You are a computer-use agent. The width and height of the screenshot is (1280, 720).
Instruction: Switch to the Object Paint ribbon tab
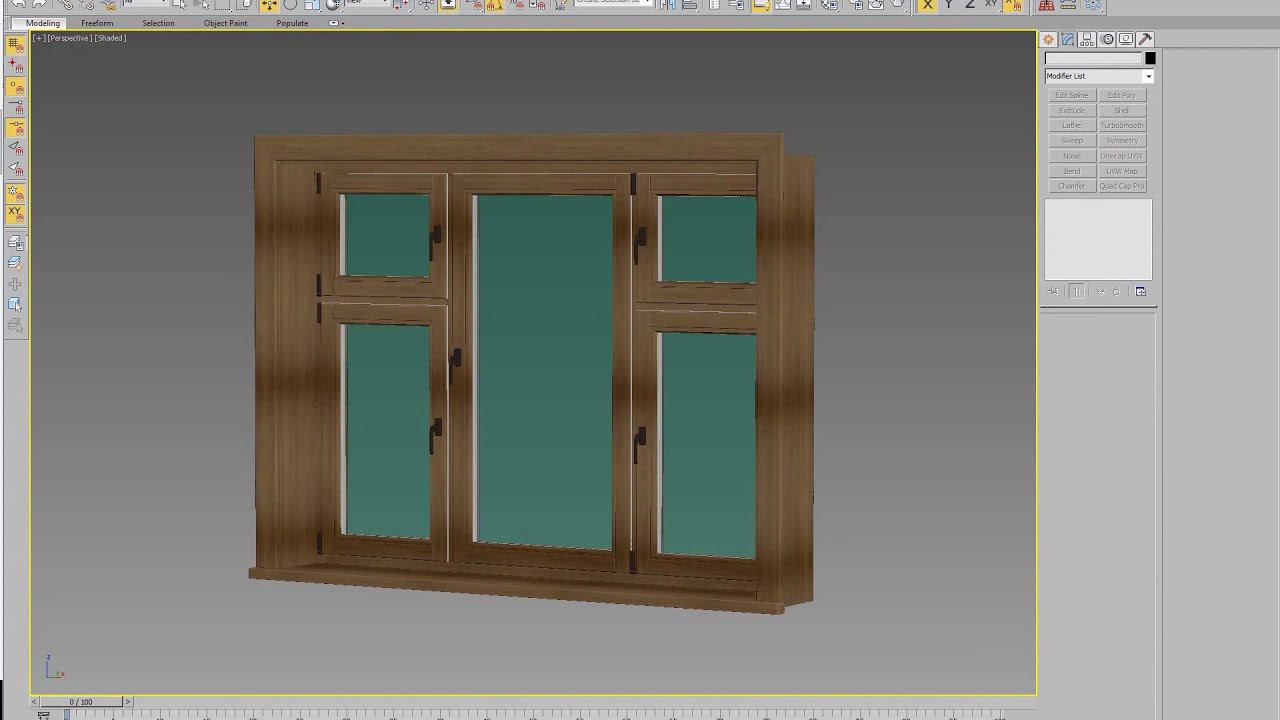click(226, 23)
